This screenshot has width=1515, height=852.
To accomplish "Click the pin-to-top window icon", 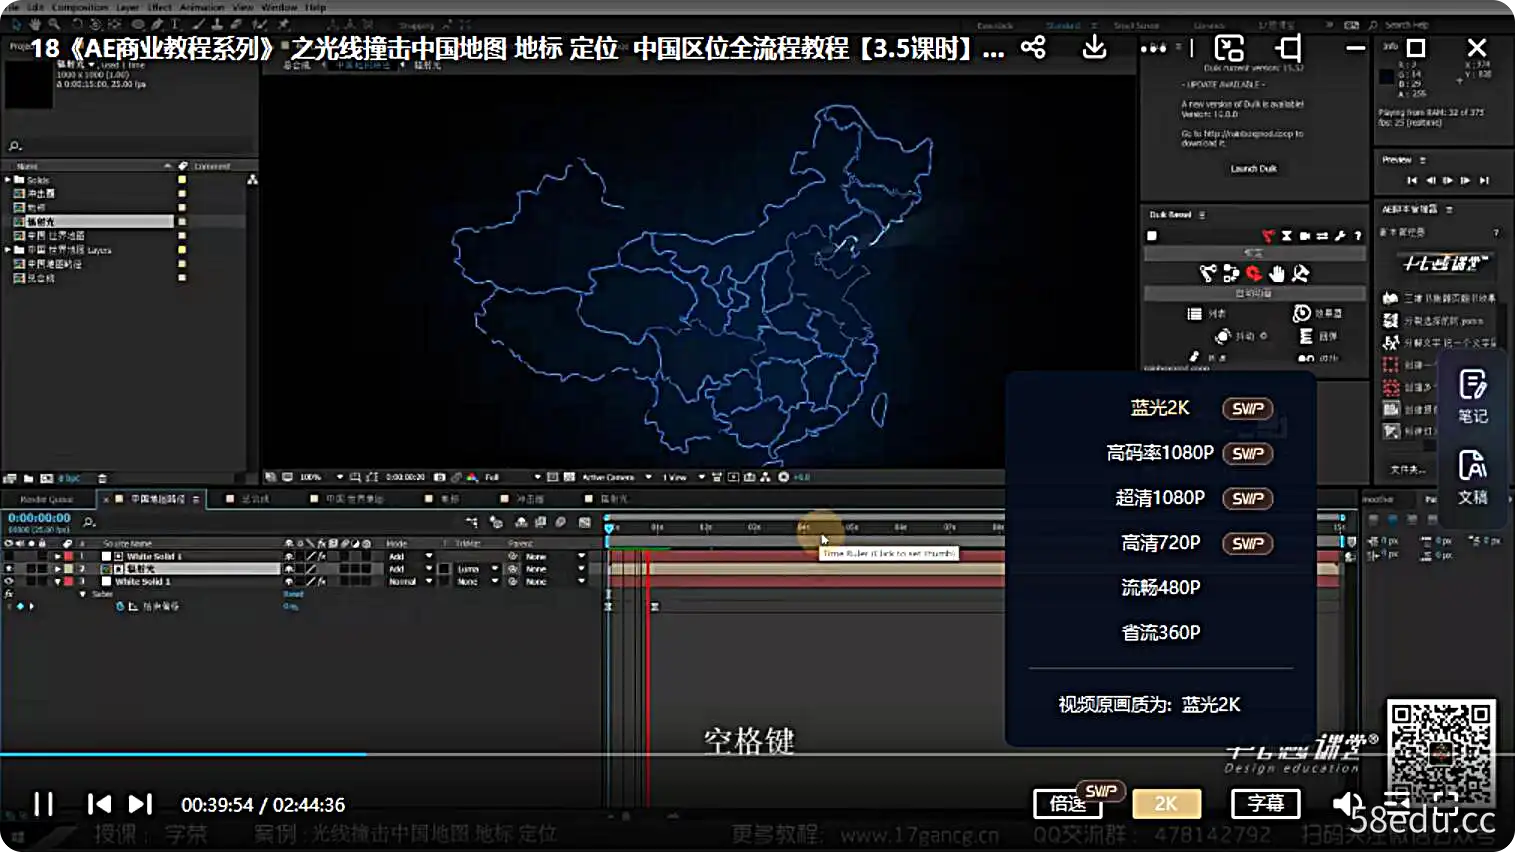I will click(1288, 47).
